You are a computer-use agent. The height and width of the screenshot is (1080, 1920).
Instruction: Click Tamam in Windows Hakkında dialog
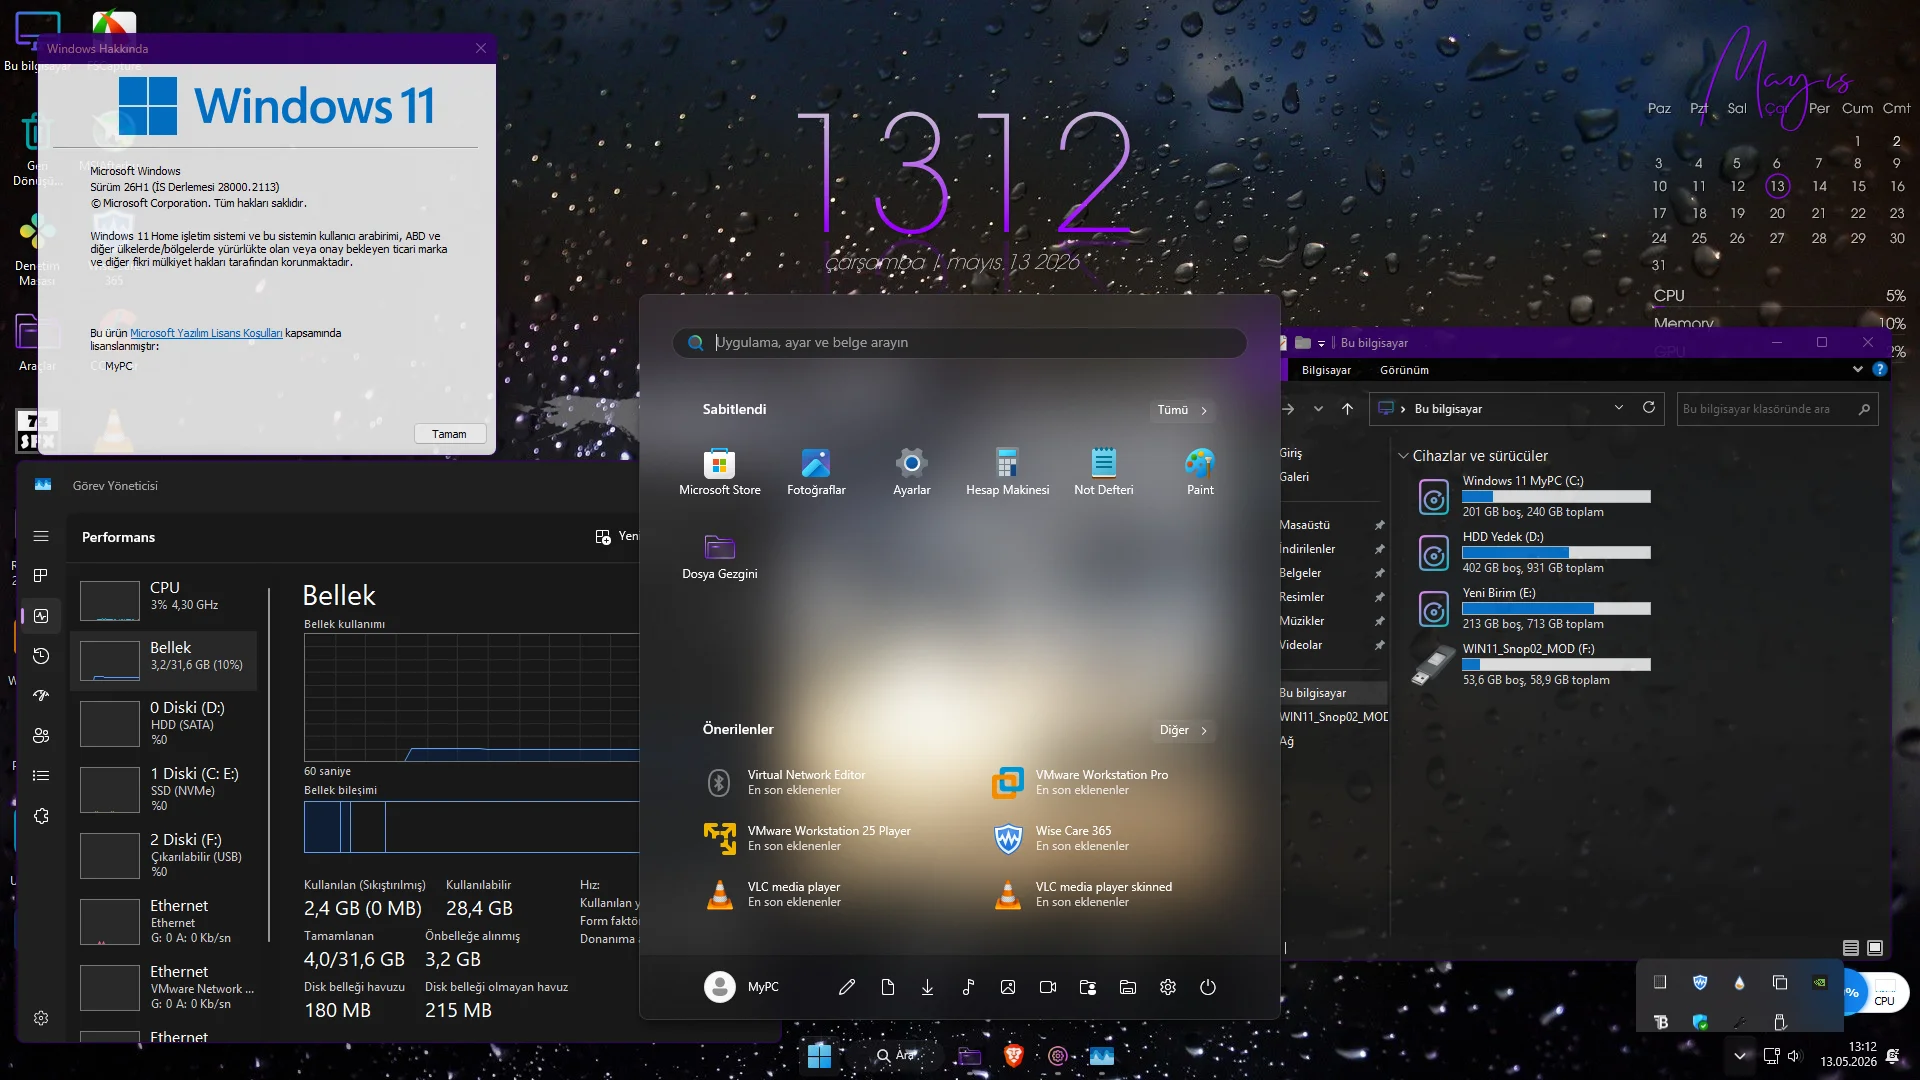(449, 434)
